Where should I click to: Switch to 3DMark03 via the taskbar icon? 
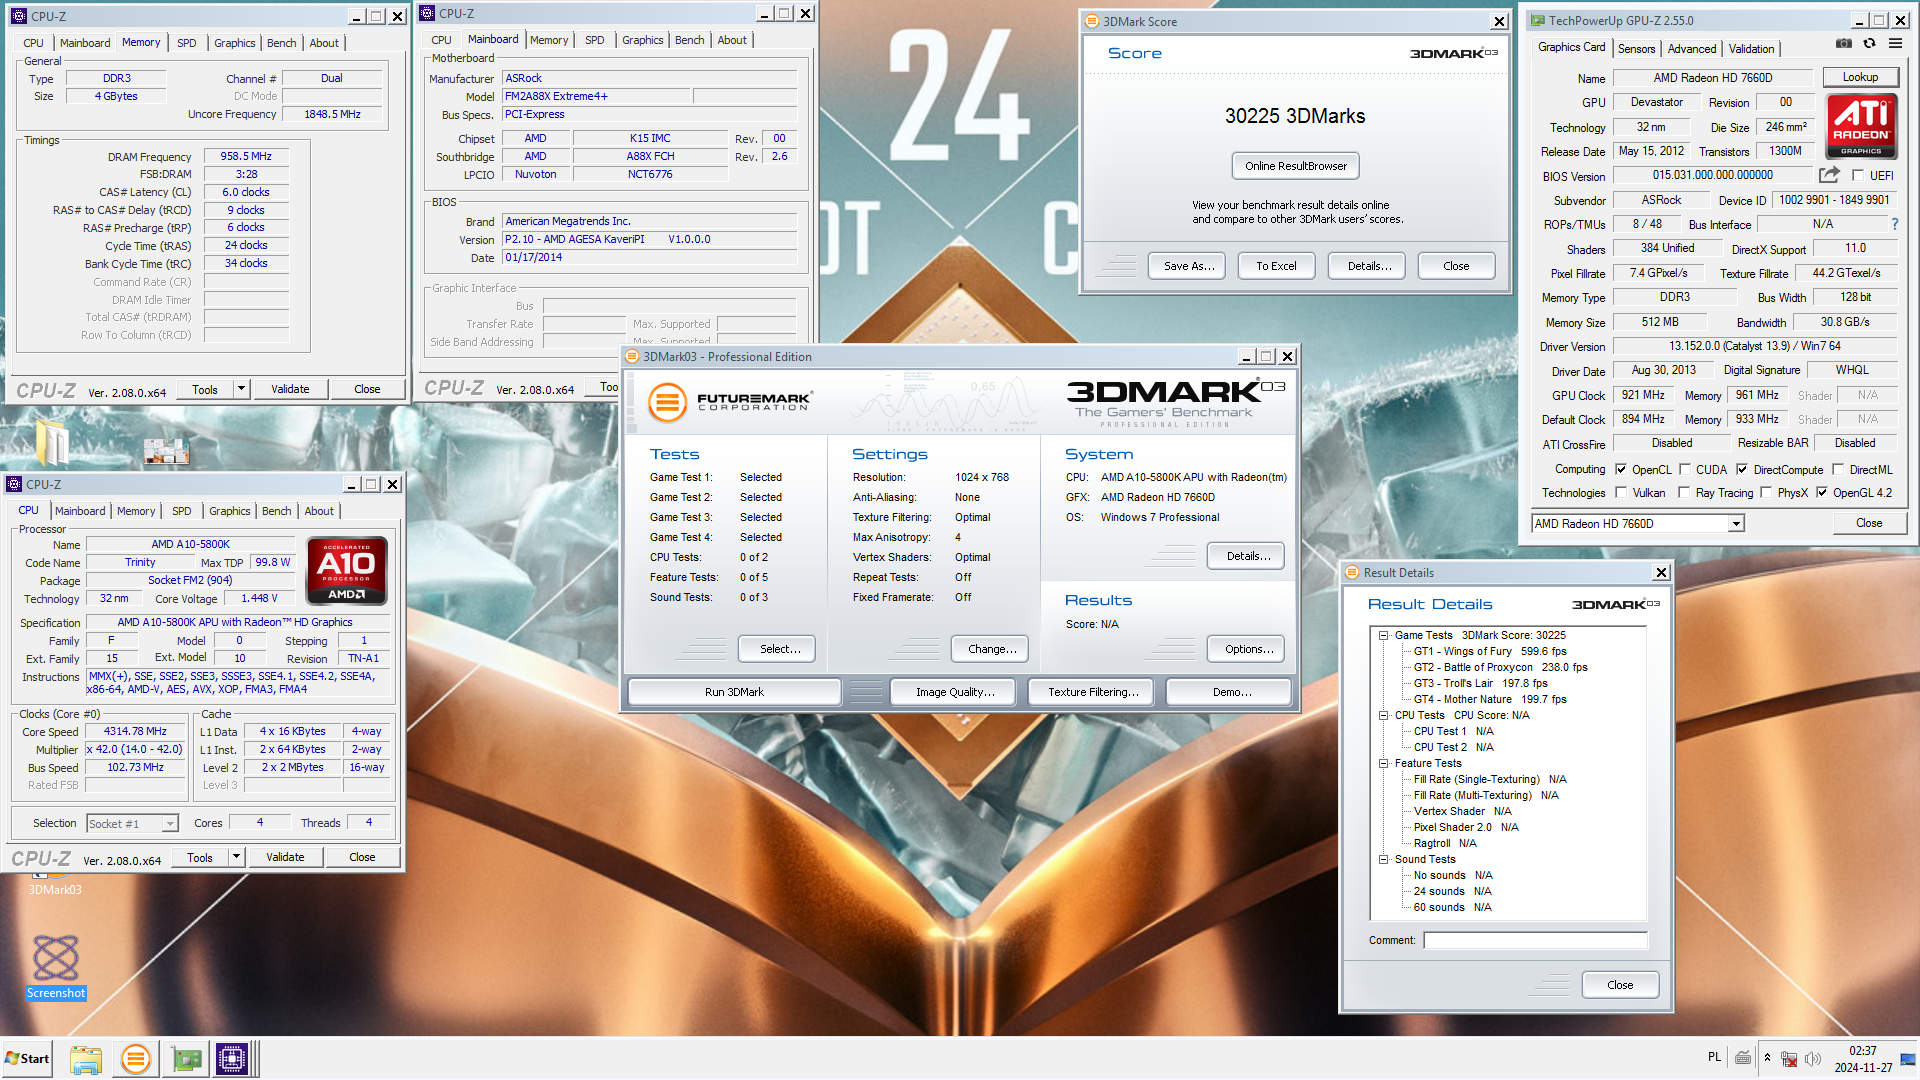click(x=135, y=1059)
